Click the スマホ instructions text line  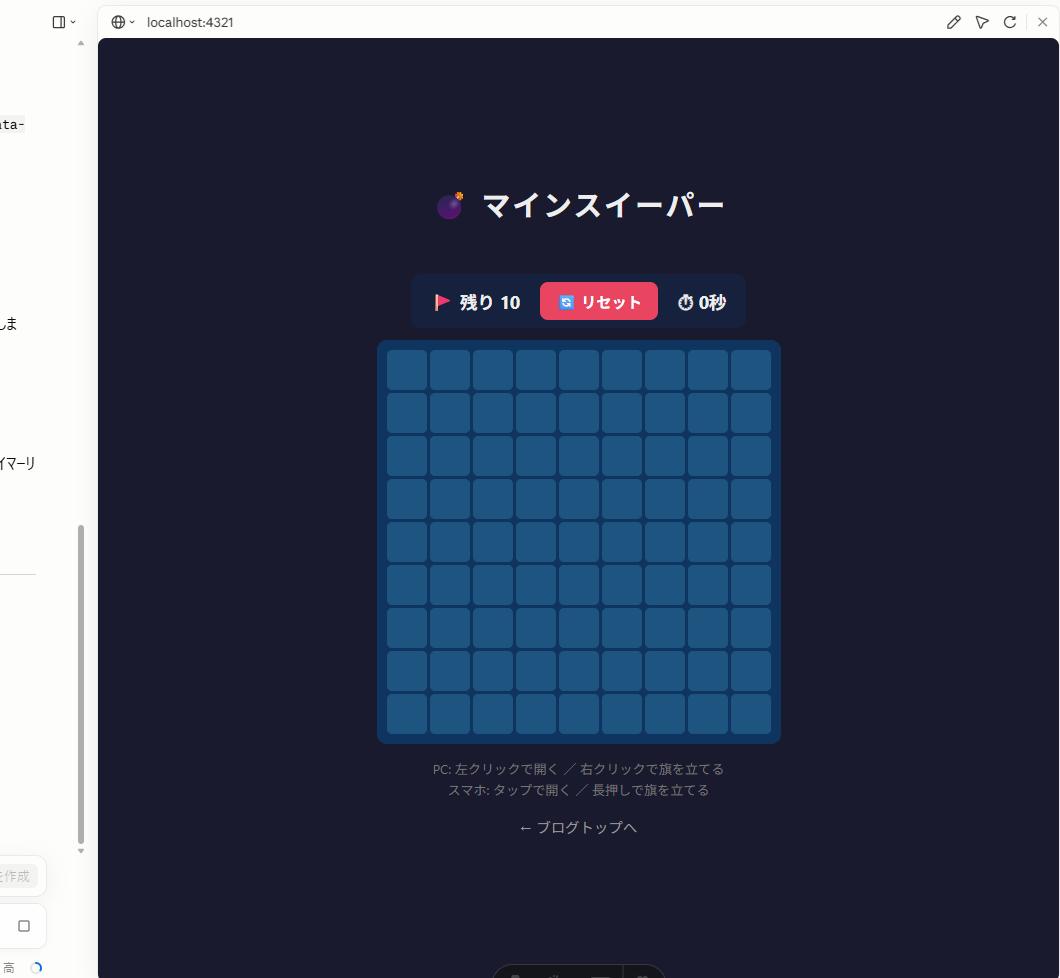pos(578,790)
